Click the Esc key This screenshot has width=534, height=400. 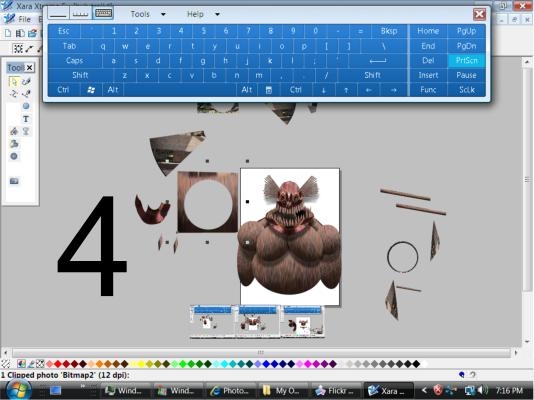[x=64, y=31]
